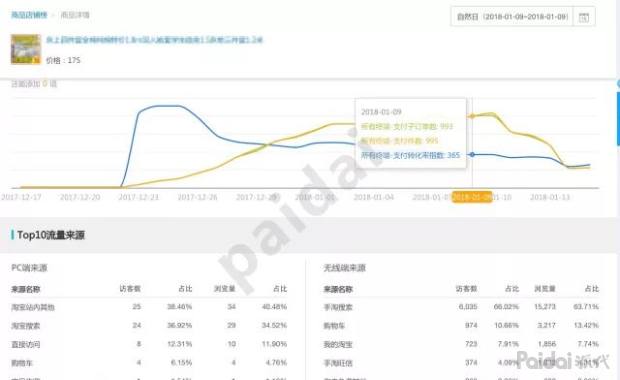Click the blue vertical scrollbar on right edge
Screen dimensions: 620x380
tap(618, 119)
